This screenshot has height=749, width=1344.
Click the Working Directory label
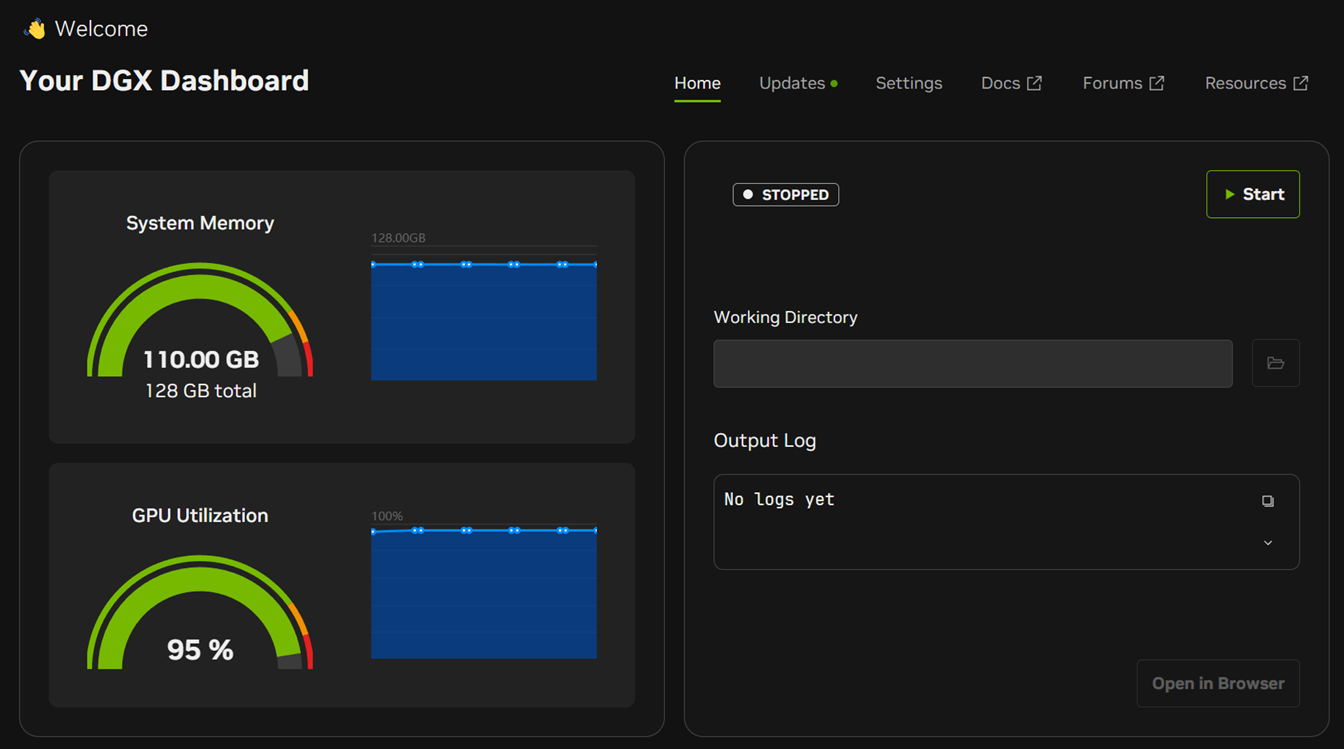point(786,317)
